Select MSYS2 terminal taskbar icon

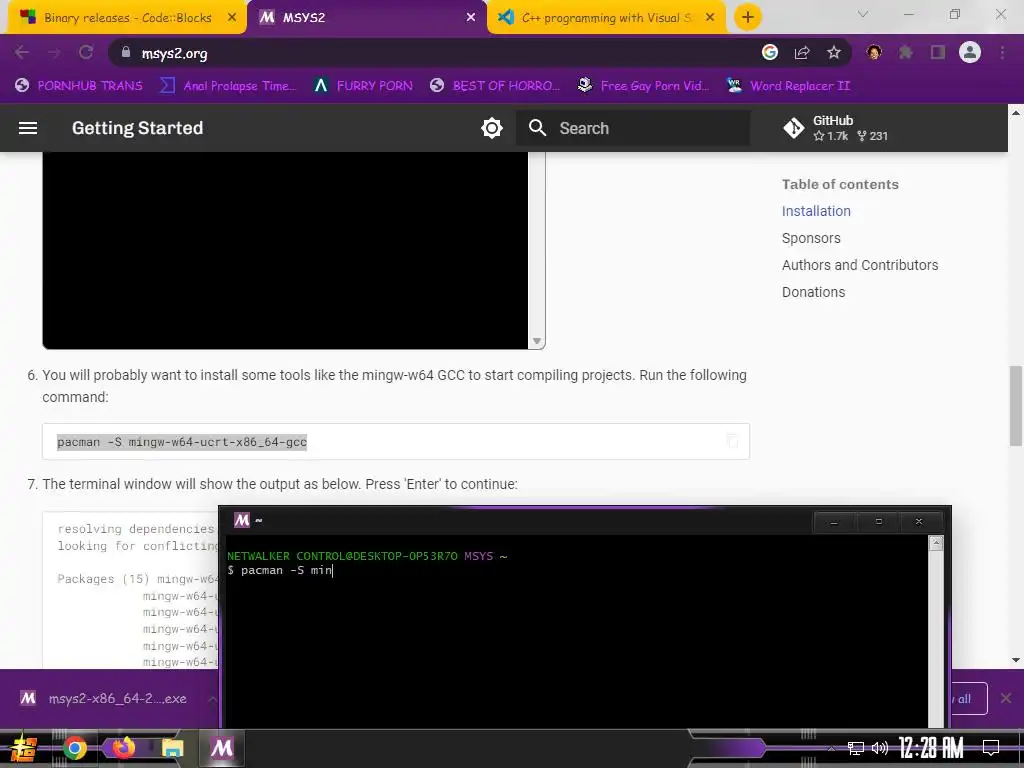221,748
